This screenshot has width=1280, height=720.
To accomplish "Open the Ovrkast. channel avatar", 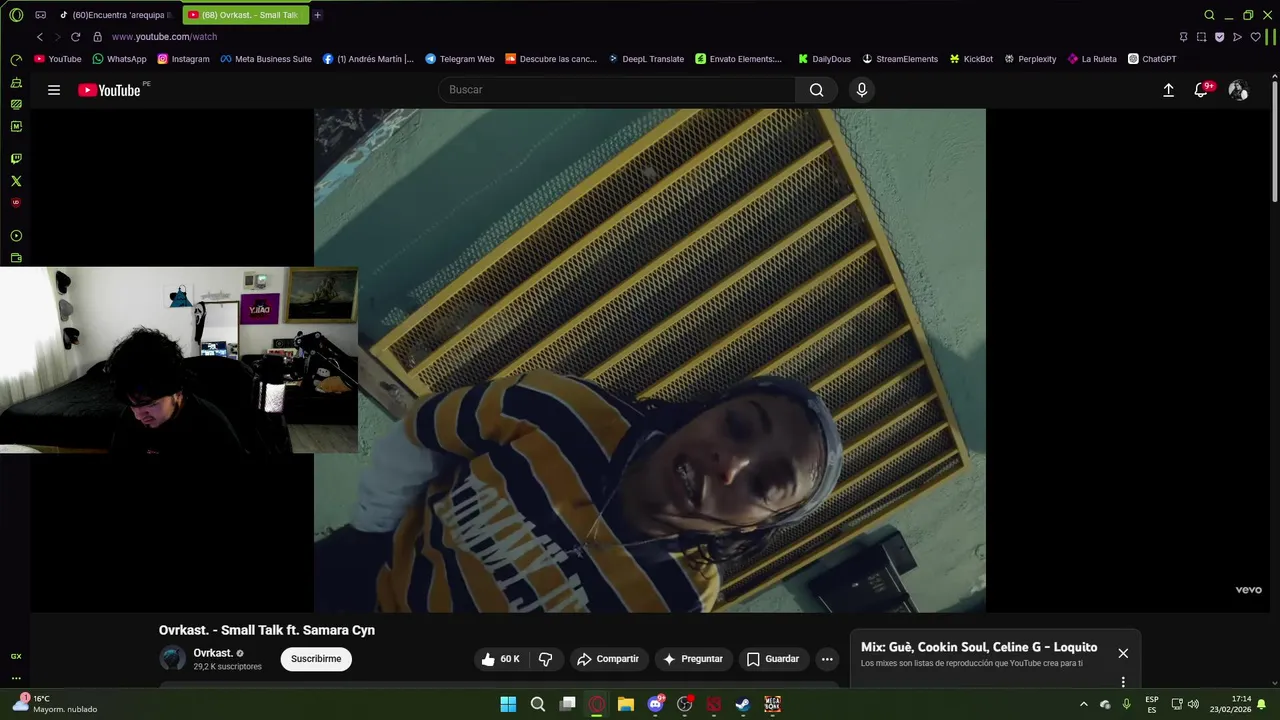I will pos(173,659).
